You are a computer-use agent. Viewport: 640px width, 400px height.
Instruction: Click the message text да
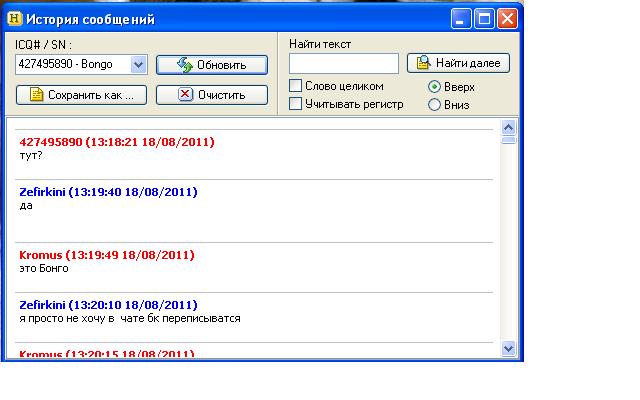pos(26,205)
